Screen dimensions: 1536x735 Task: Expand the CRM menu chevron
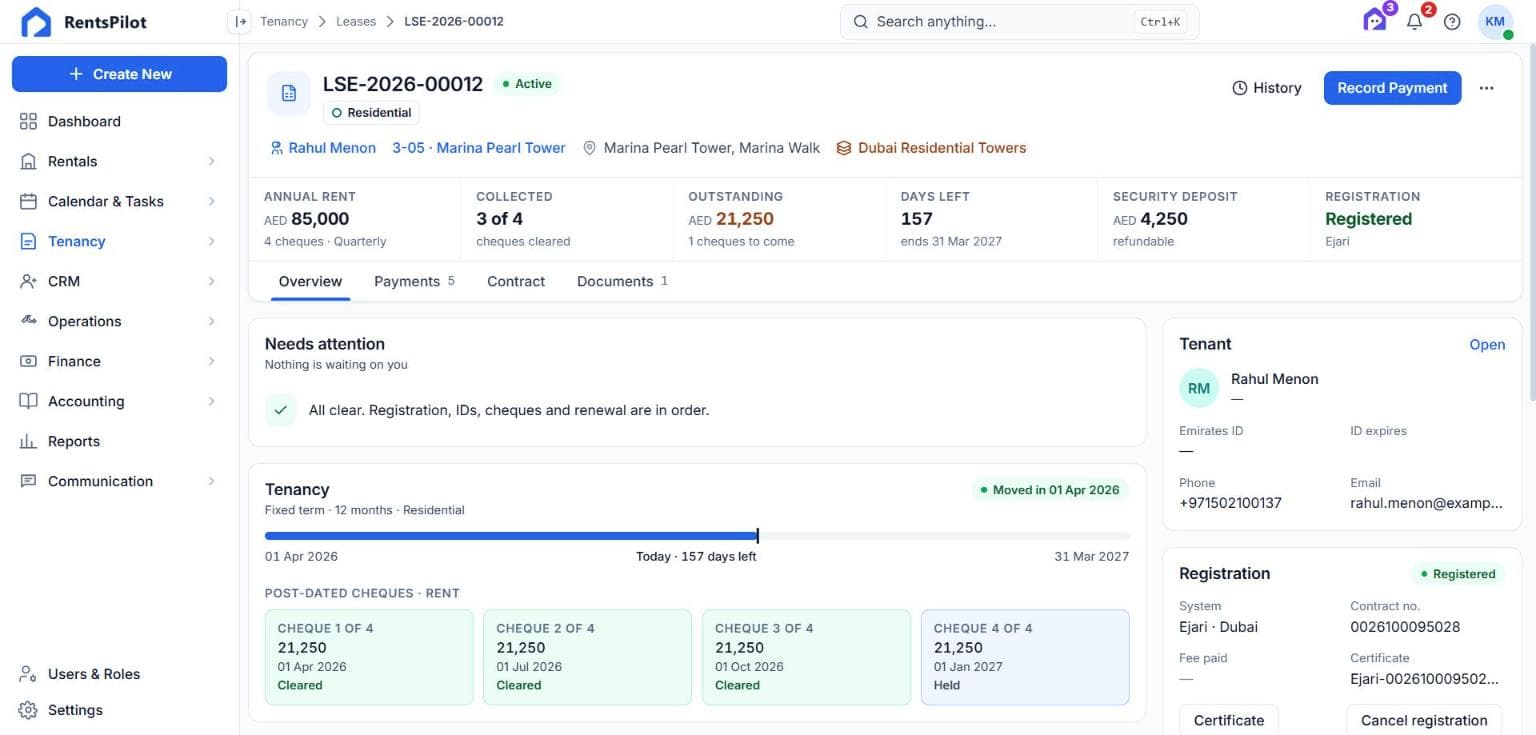[211, 281]
